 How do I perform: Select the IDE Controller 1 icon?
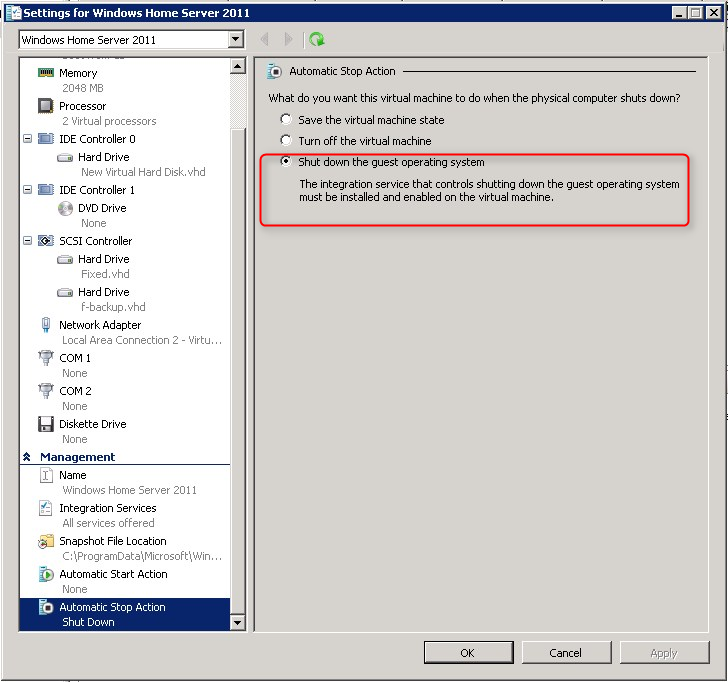coord(46,190)
